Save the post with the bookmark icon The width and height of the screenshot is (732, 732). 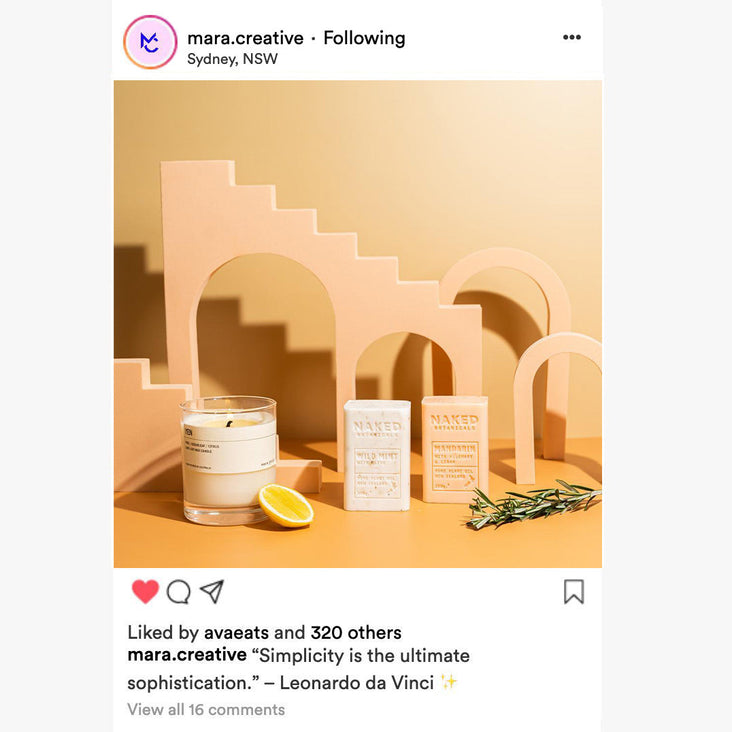point(574,591)
